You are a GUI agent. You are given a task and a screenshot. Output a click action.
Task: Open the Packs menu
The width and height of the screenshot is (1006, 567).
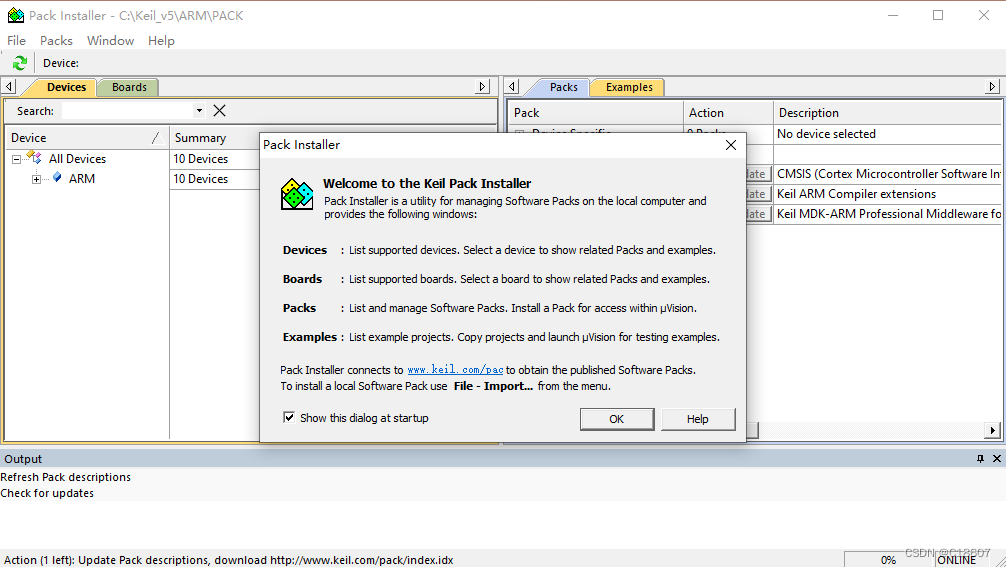[56, 40]
